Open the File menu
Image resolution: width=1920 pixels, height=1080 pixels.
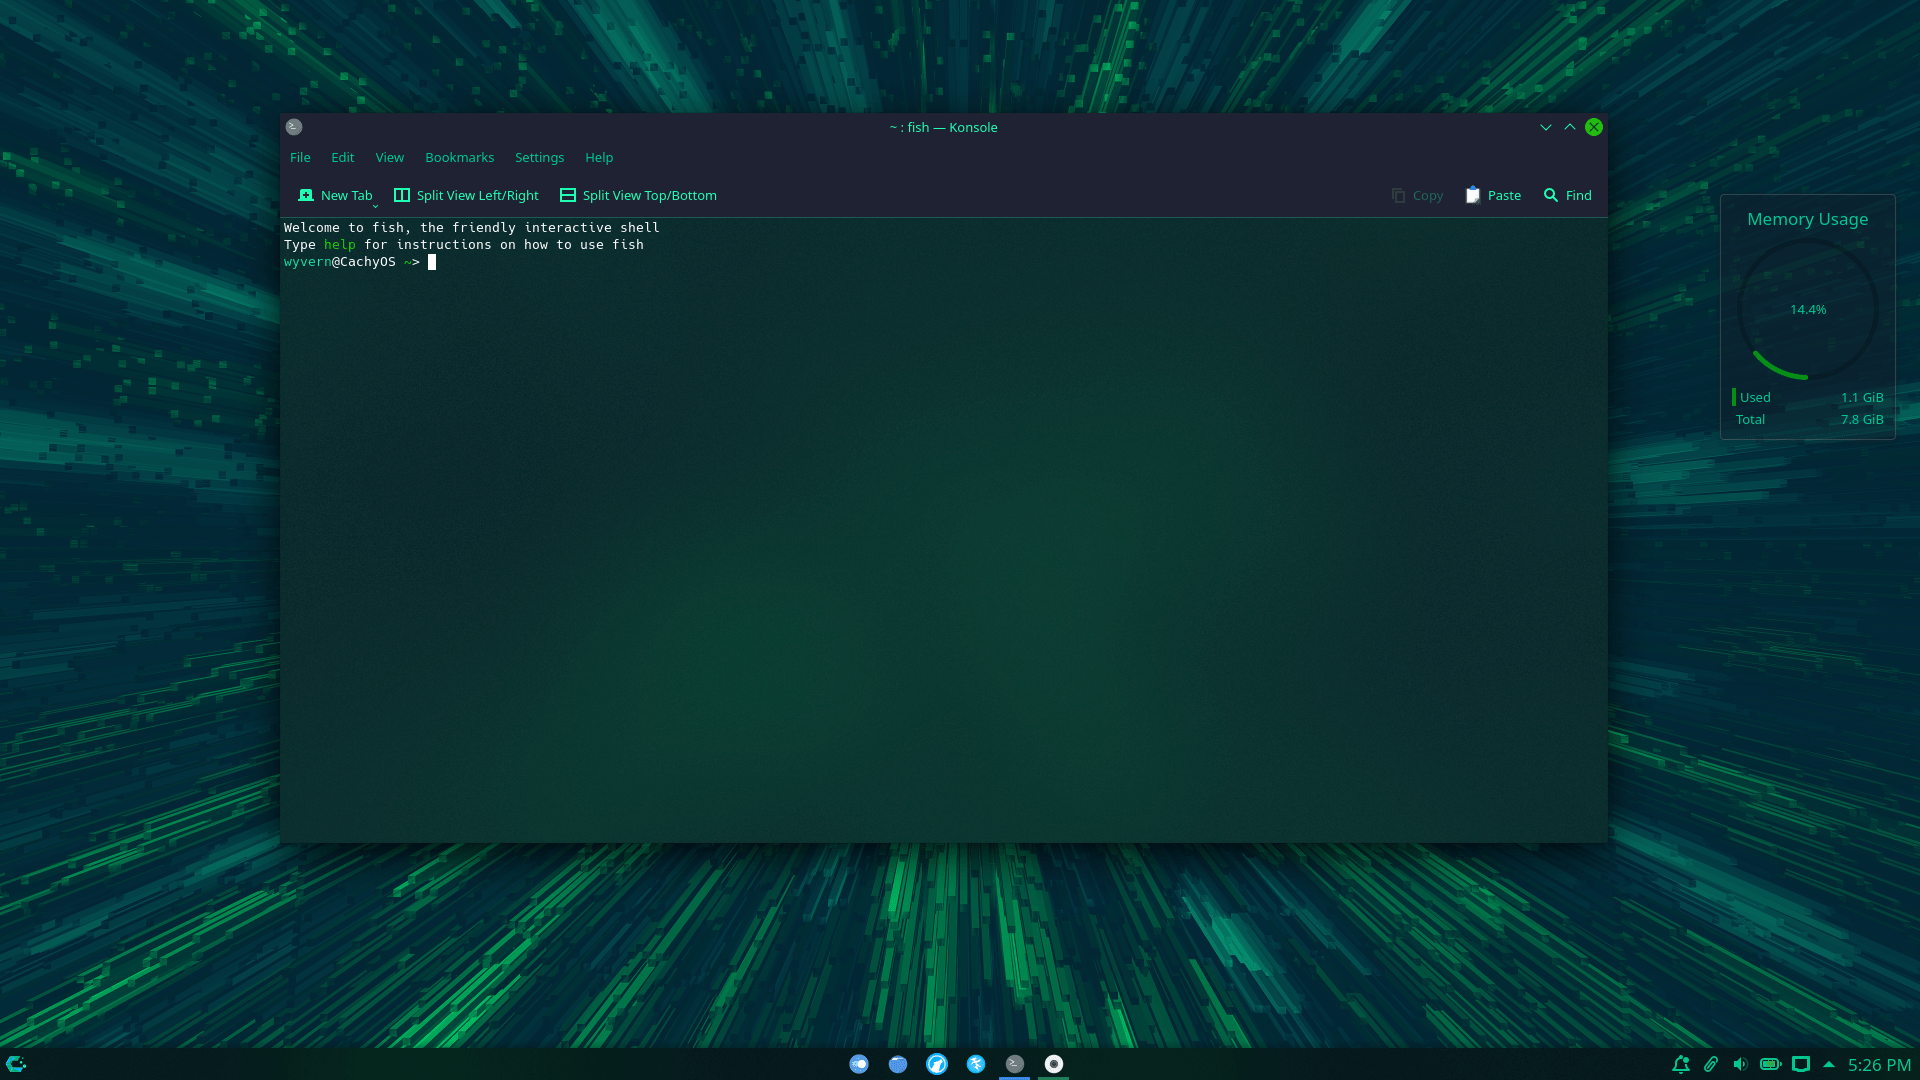point(300,157)
